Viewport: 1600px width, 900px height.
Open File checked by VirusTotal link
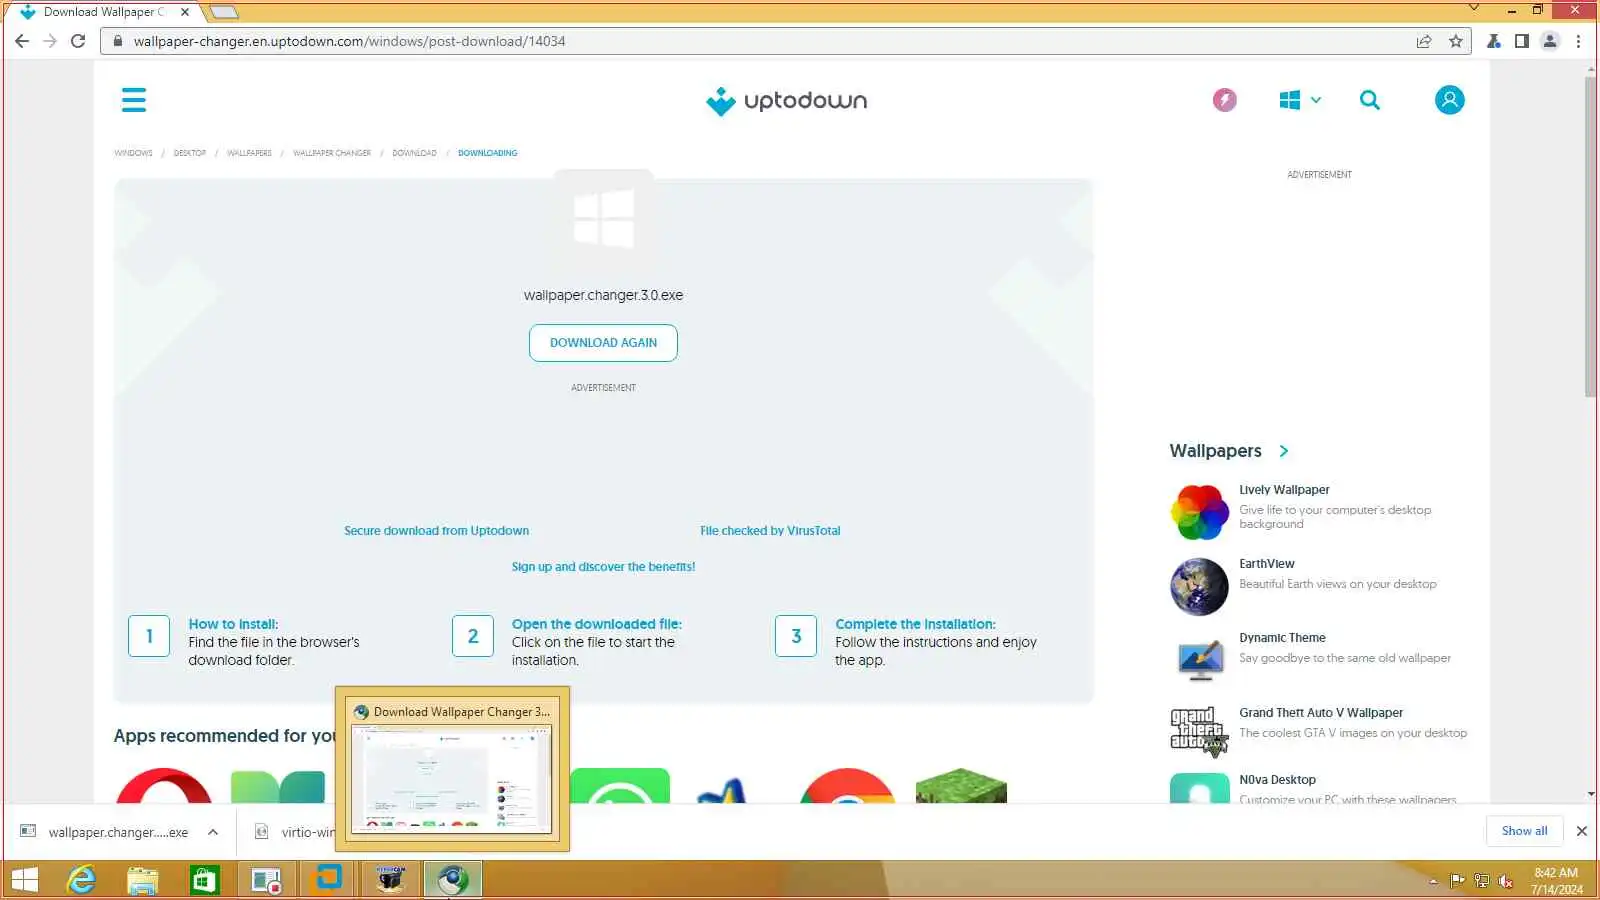click(x=770, y=531)
